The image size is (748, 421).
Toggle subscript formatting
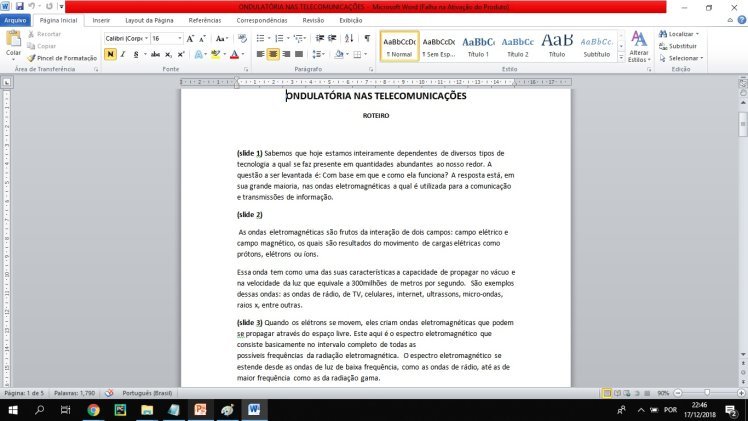(x=168, y=54)
